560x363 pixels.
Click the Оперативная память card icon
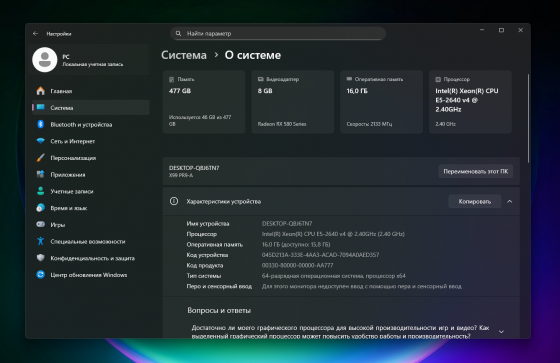coord(349,79)
